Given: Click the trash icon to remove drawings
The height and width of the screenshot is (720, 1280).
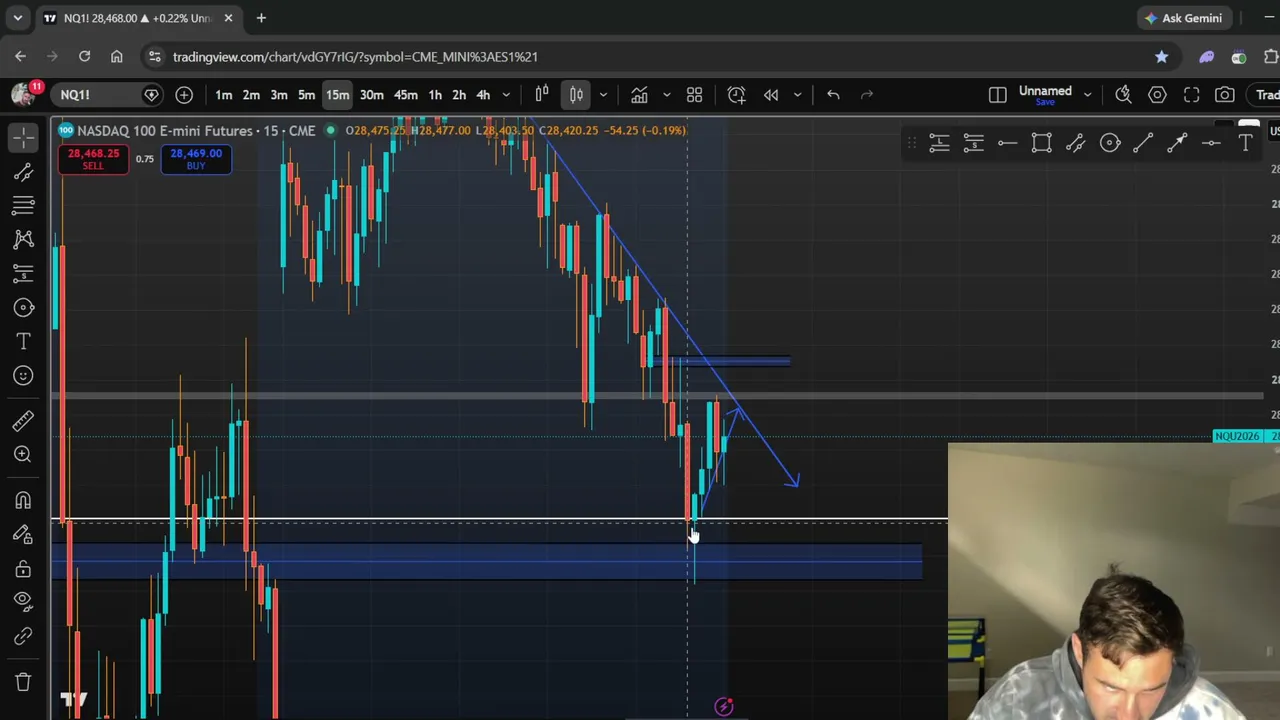Looking at the screenshot, I should (24, 682).
